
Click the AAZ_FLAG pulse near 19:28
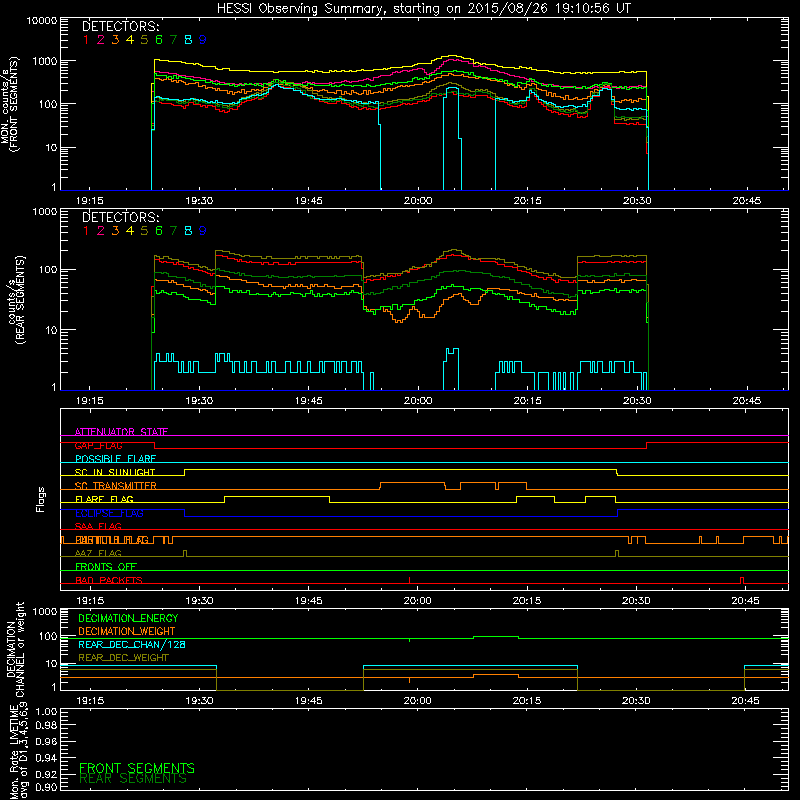[x=185, y=553]
